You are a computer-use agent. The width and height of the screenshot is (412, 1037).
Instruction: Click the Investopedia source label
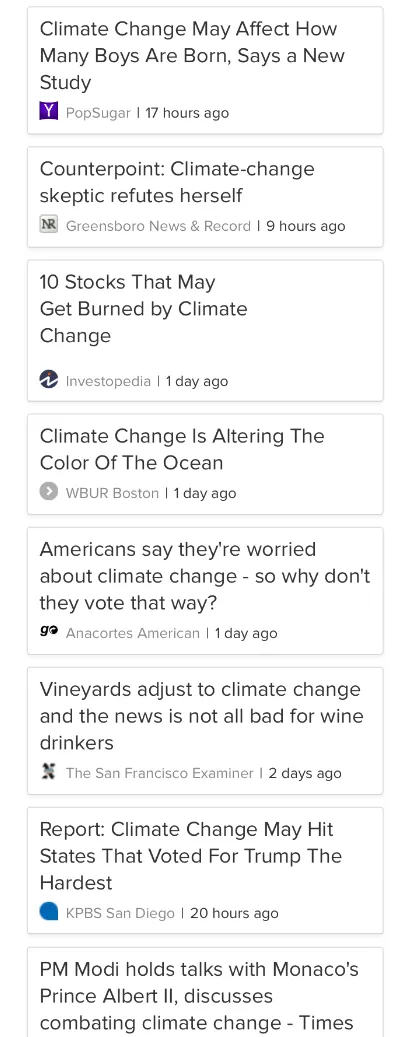(108, 381)
